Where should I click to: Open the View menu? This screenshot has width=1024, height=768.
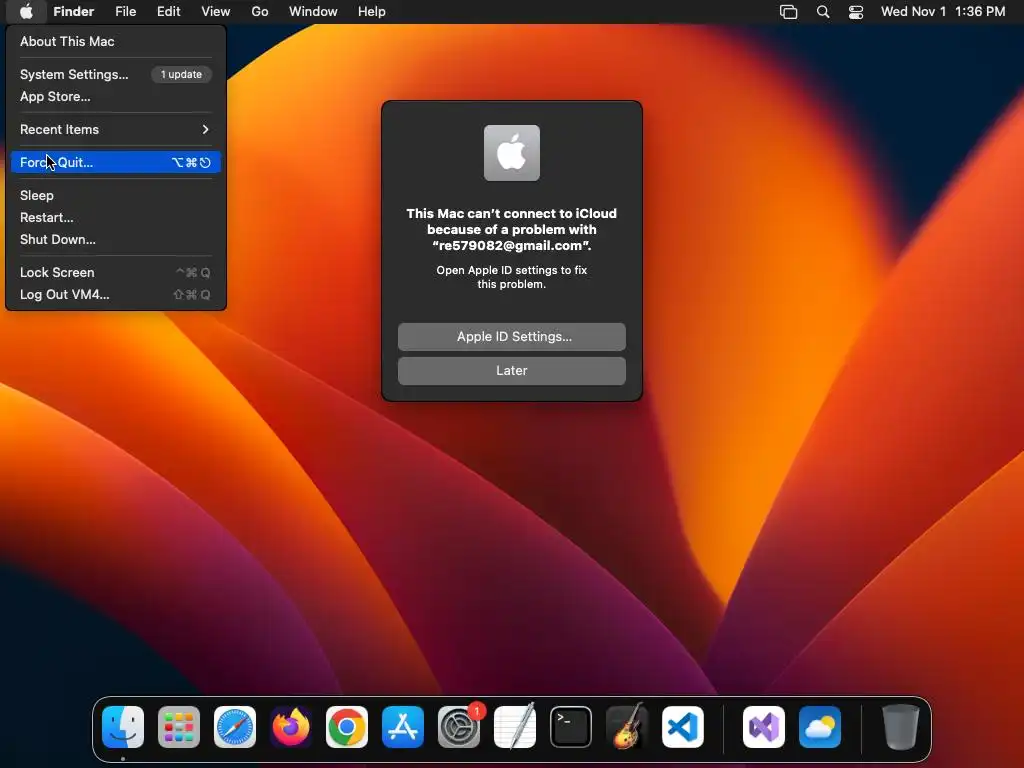pyautogui.click(x=216, y=12)
